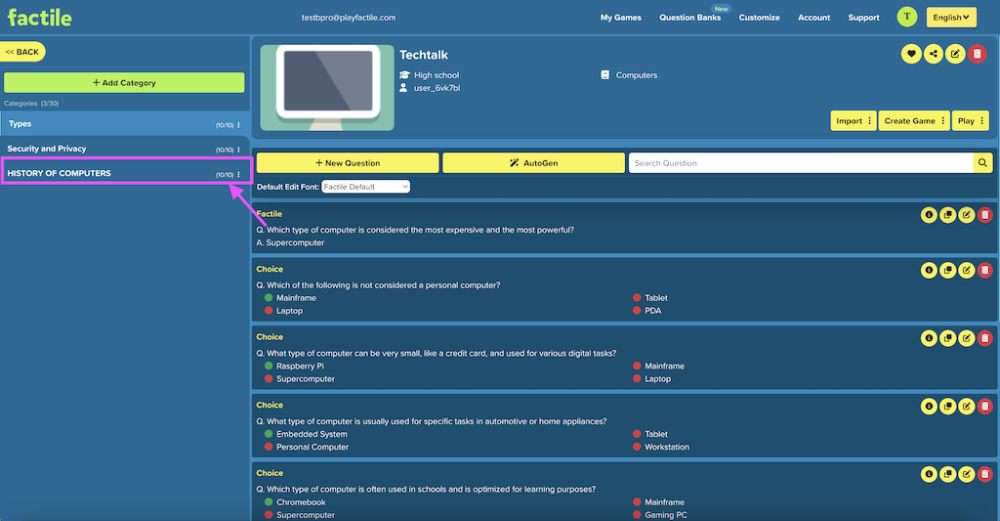Open point value icon for Chromebook question

[x=929, y=474]
